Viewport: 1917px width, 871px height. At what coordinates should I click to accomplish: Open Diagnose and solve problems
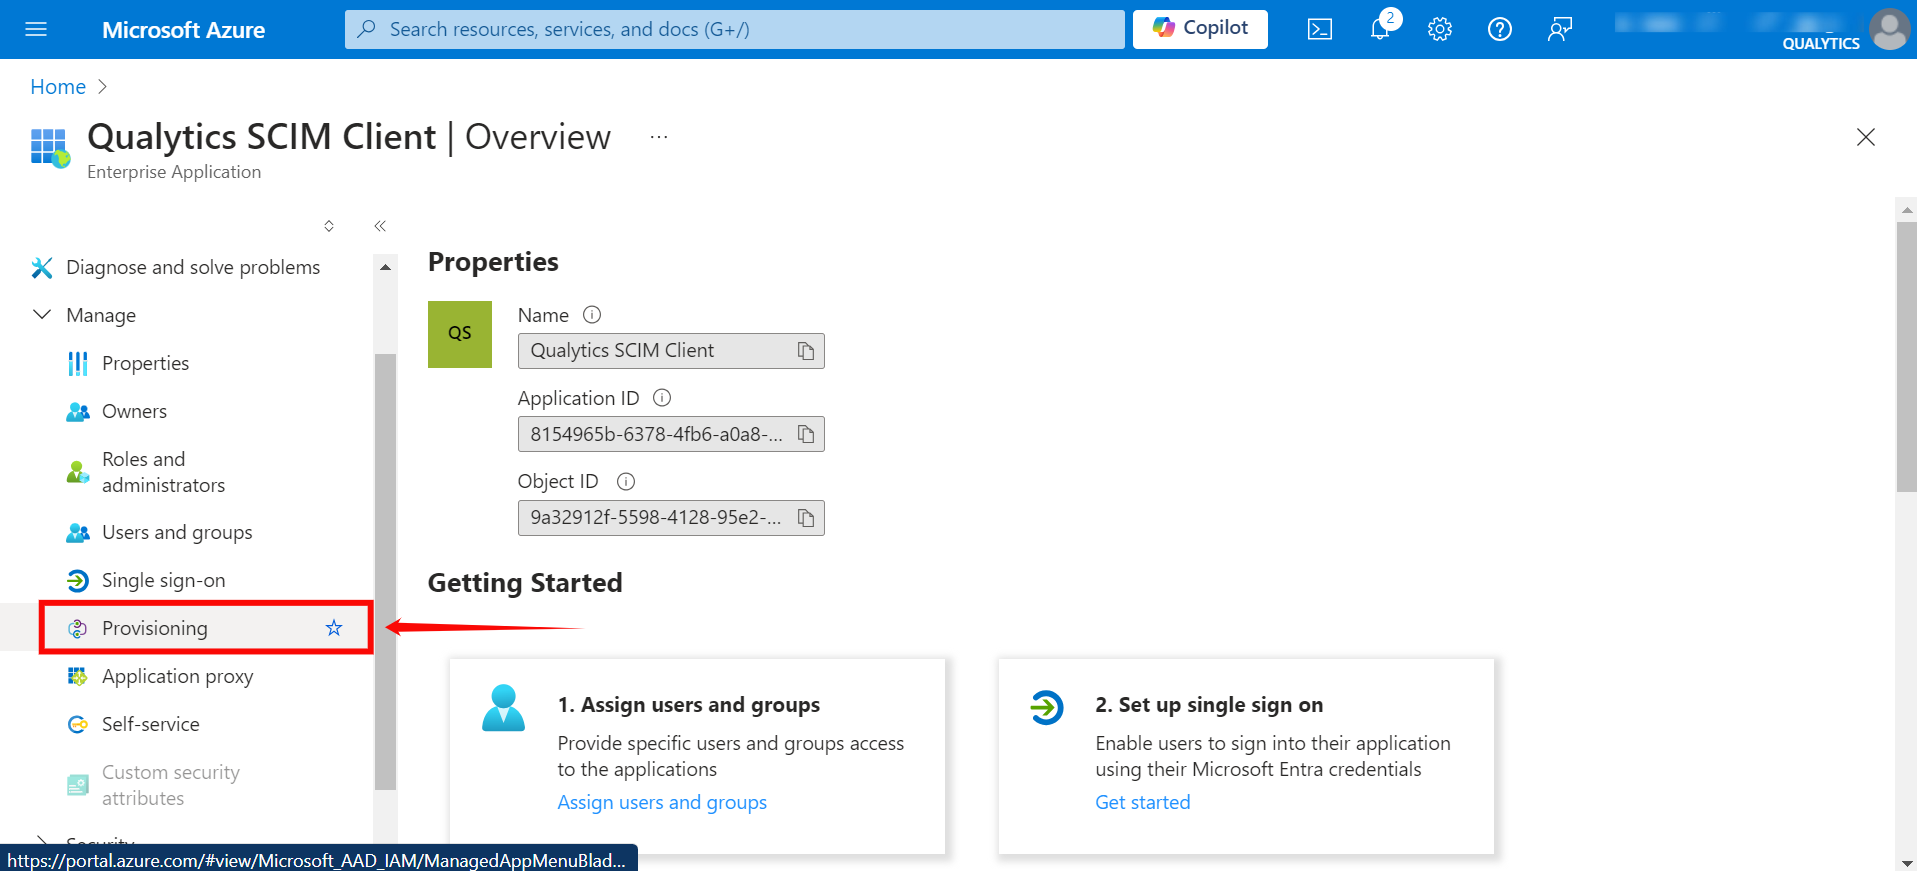[x=193, y=267]
